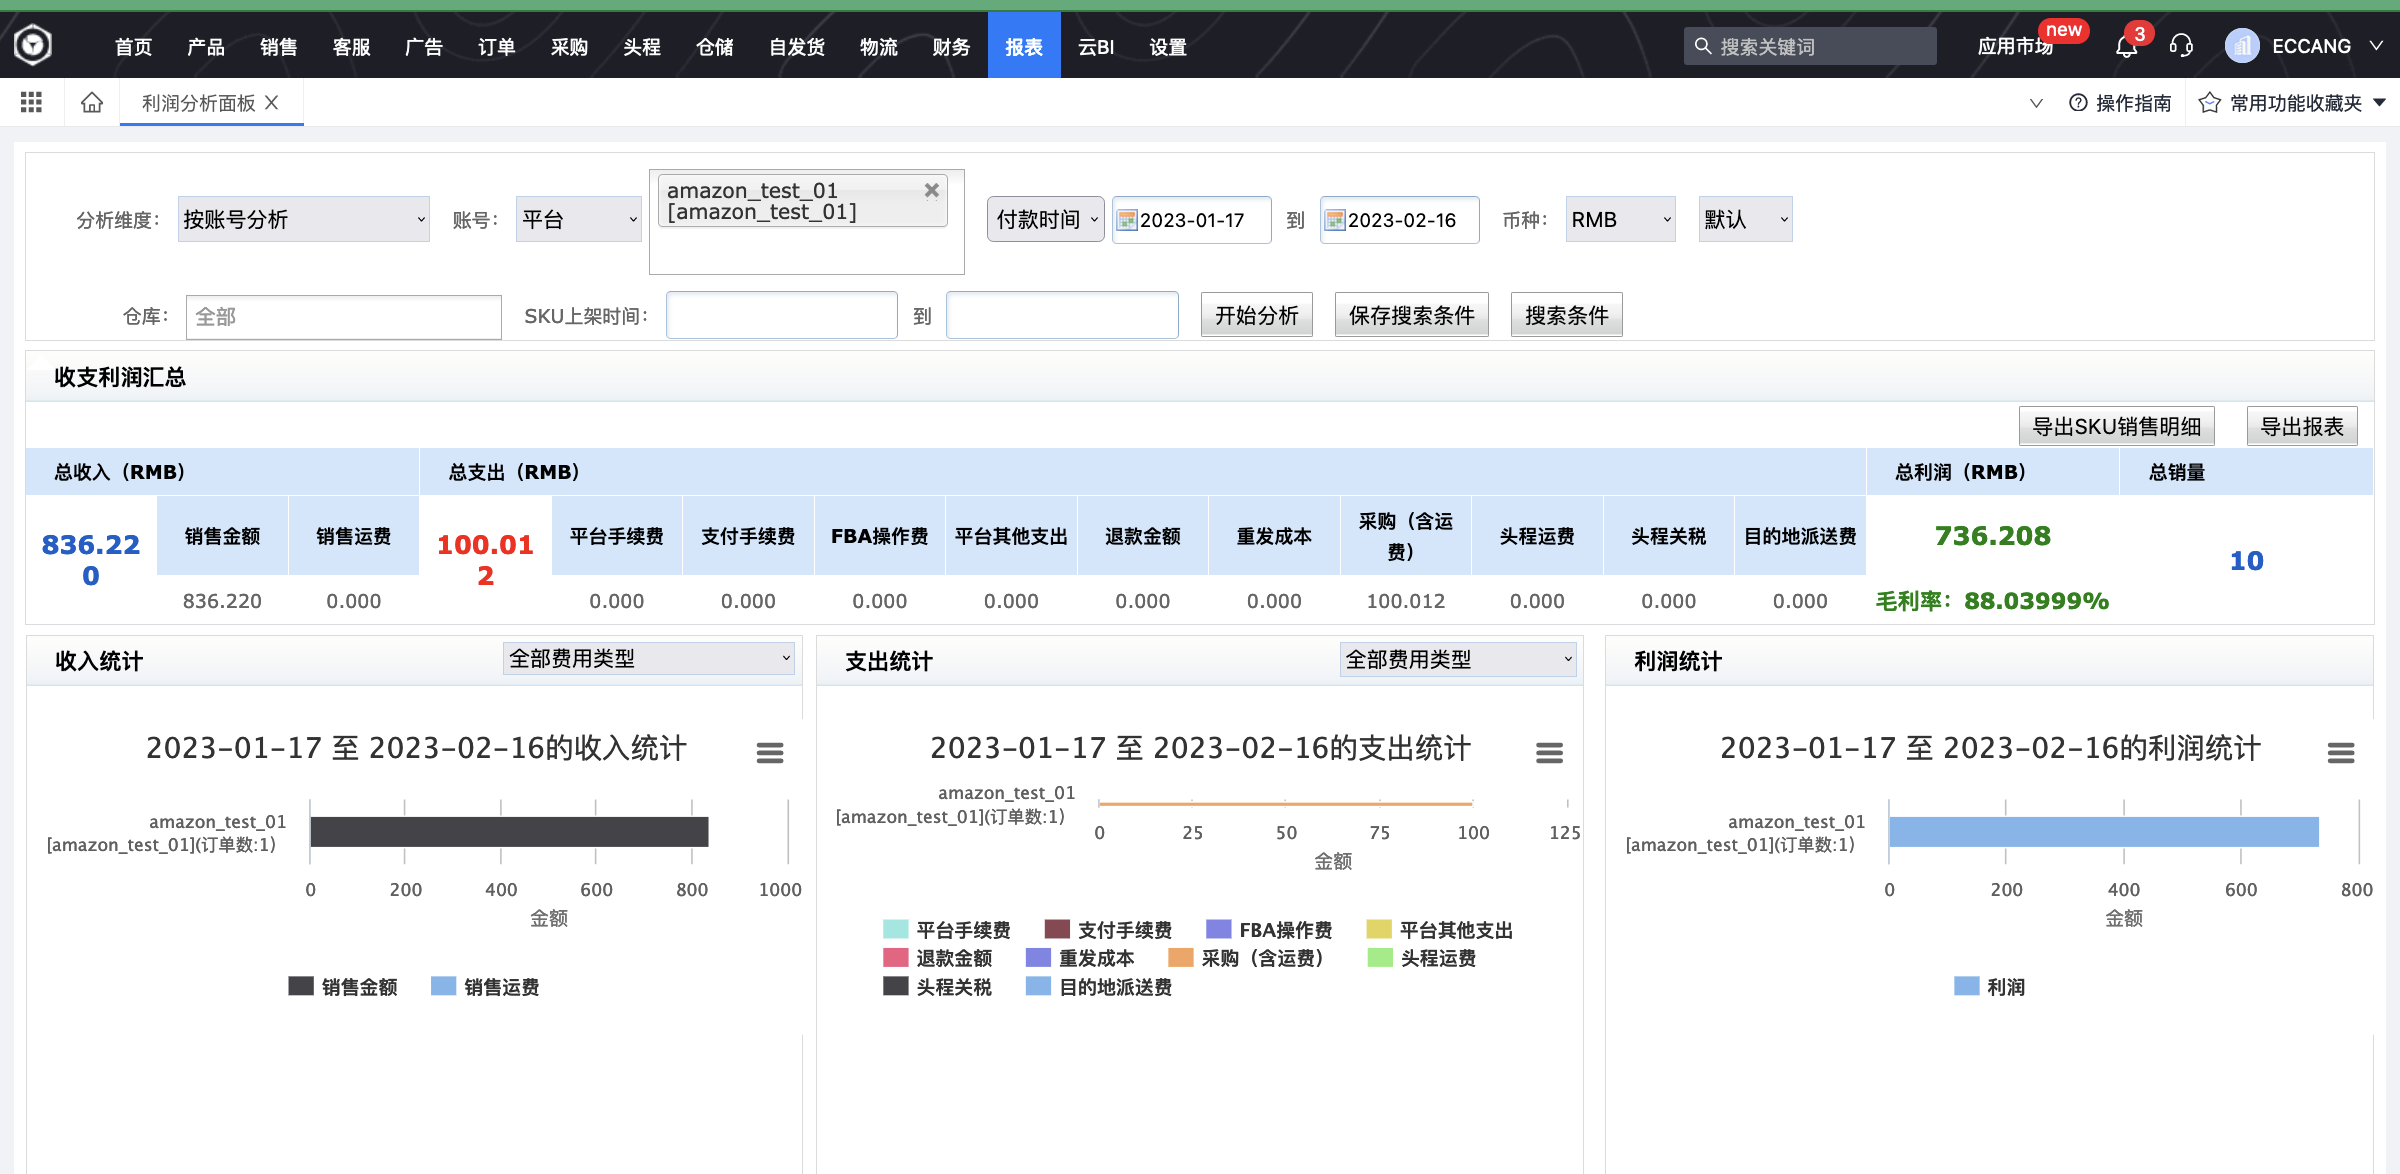The height and width of the screenshot is (1174, 2400).
Task: Toggle the 退款金额 legend in expense chart
Action: (x=938, y=958)
